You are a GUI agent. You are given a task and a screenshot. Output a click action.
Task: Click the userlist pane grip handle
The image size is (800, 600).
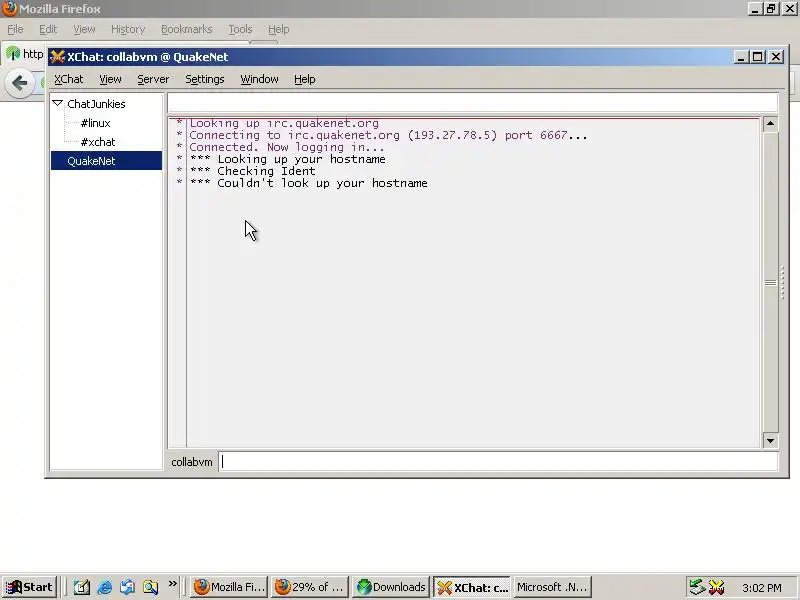tap(783, 282)
